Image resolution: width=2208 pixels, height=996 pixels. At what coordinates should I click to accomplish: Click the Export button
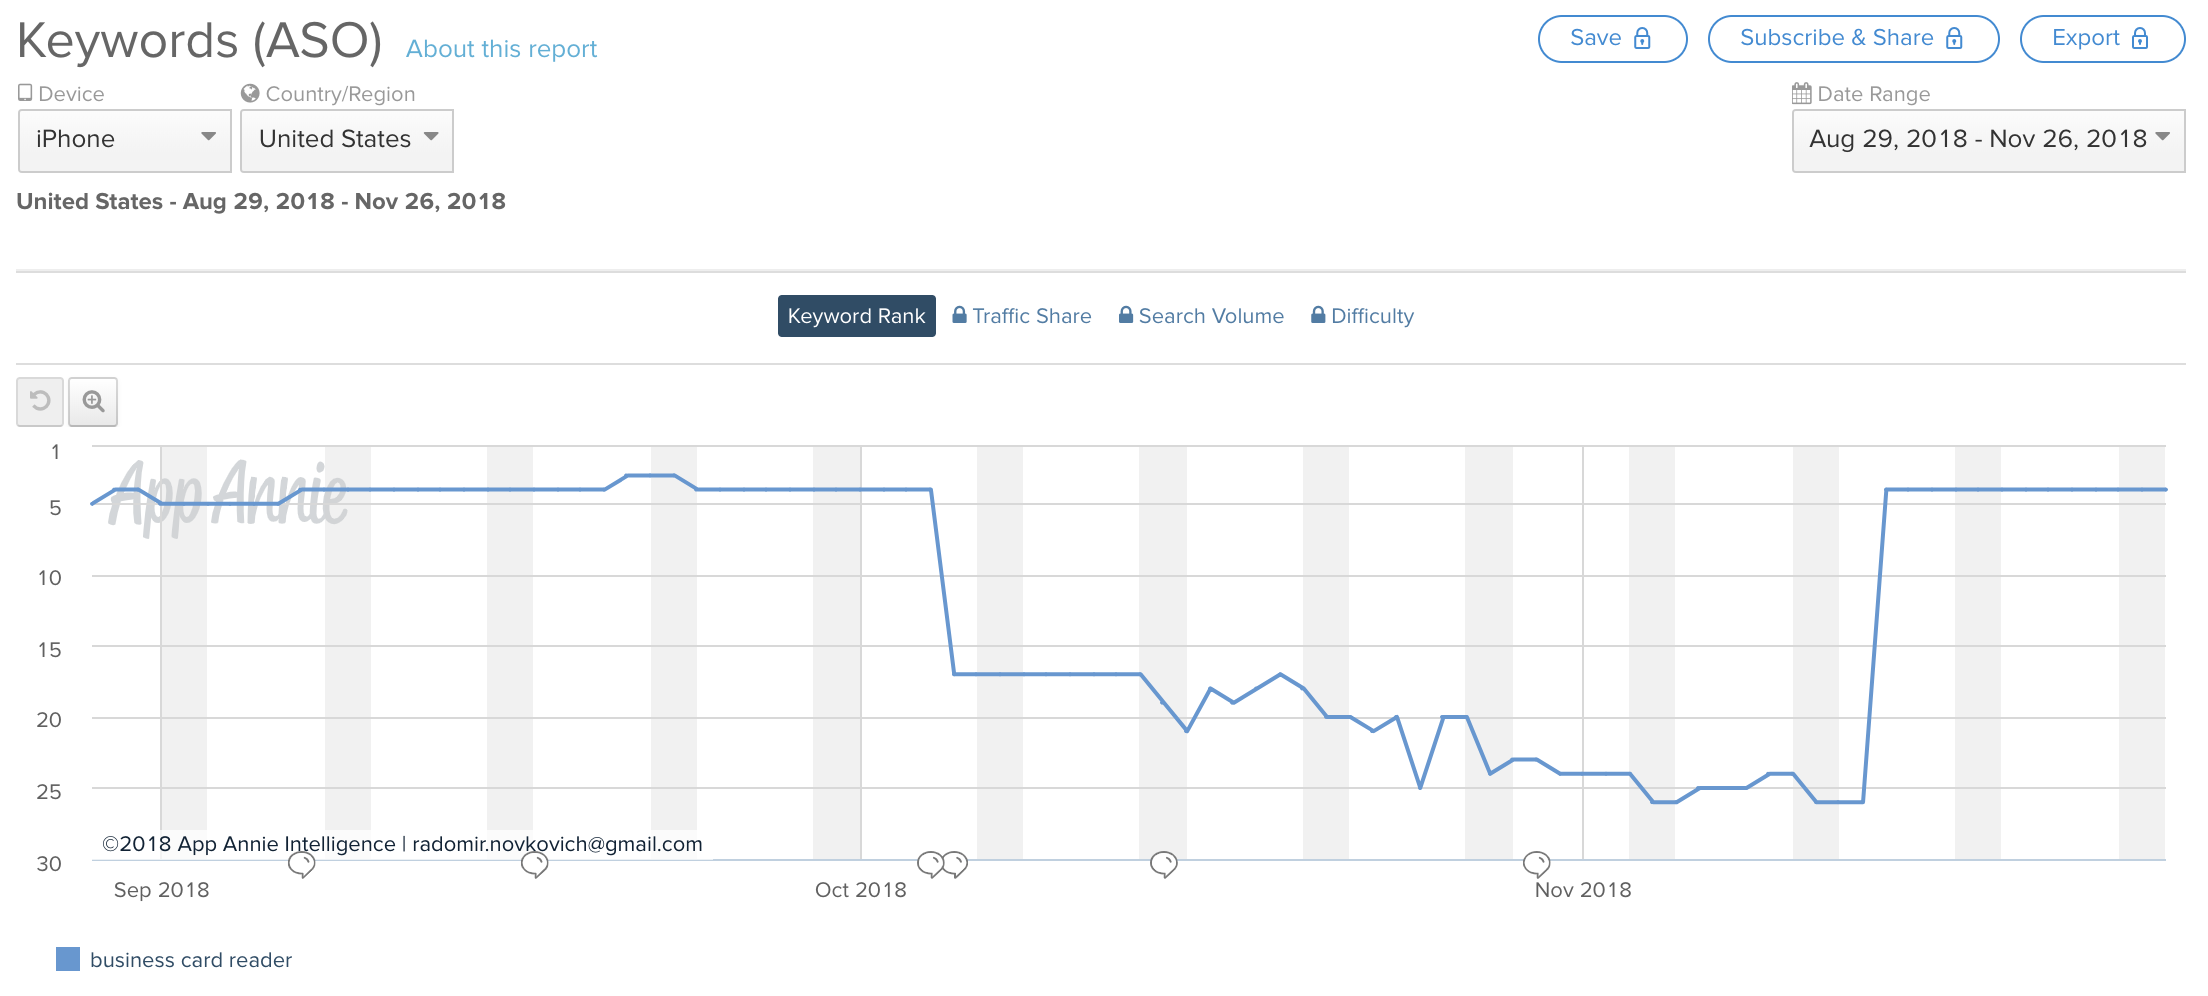[x=2101, y=39]
